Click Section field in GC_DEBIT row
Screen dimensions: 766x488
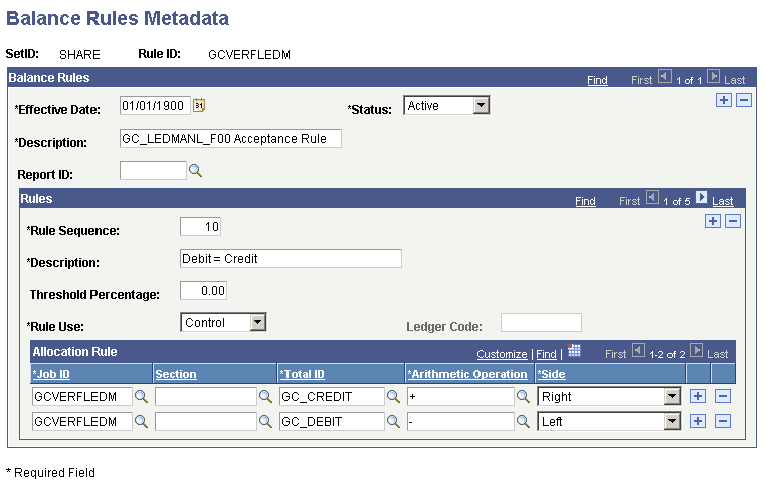pyautogui.click(x=206, y=422)
